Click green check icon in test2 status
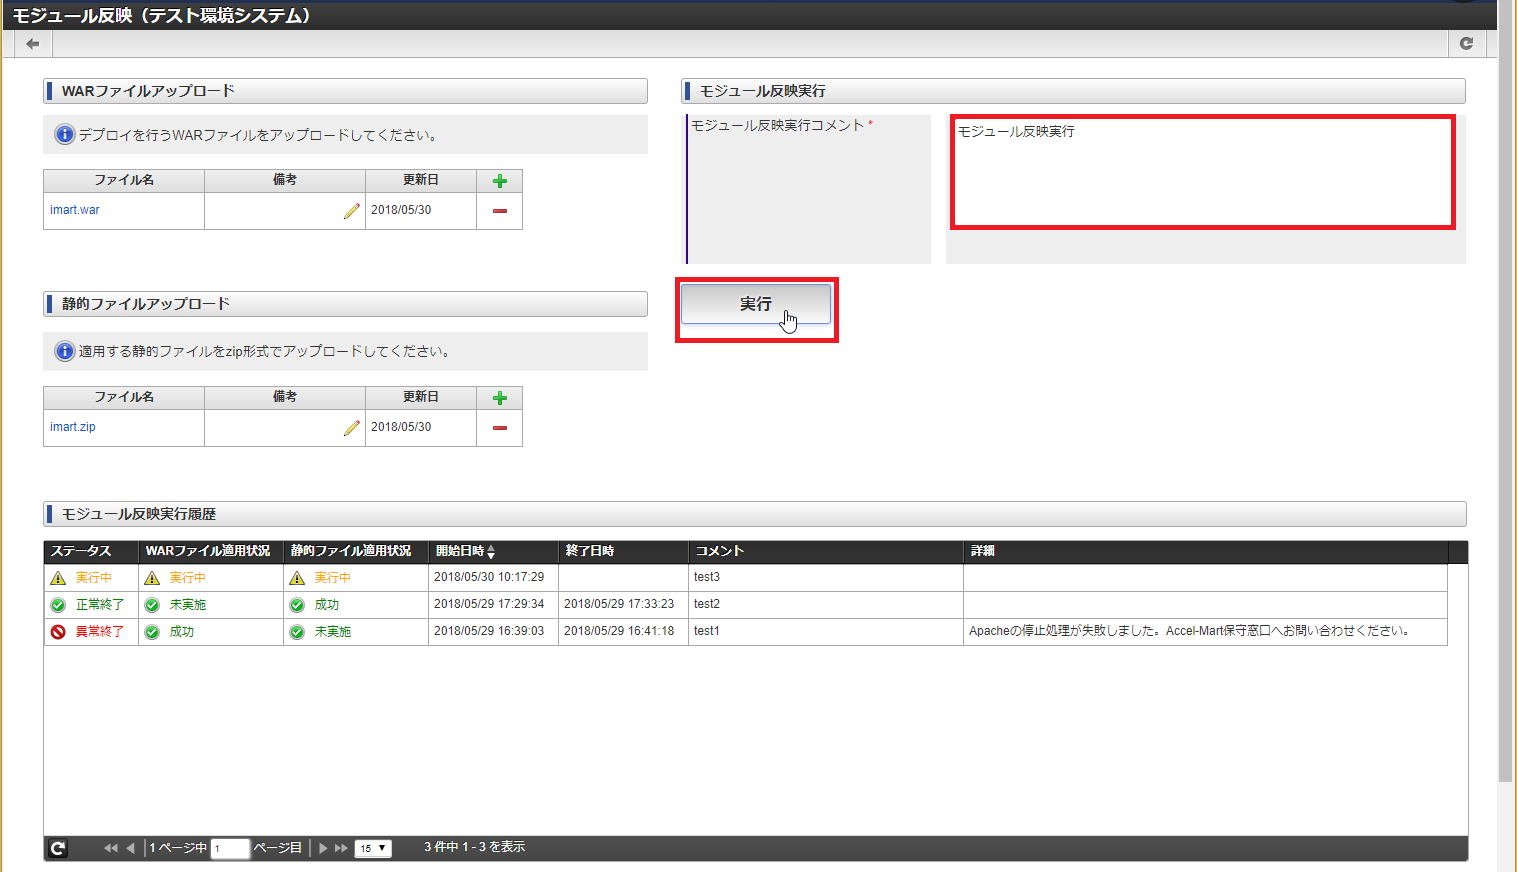 (58, 605)
